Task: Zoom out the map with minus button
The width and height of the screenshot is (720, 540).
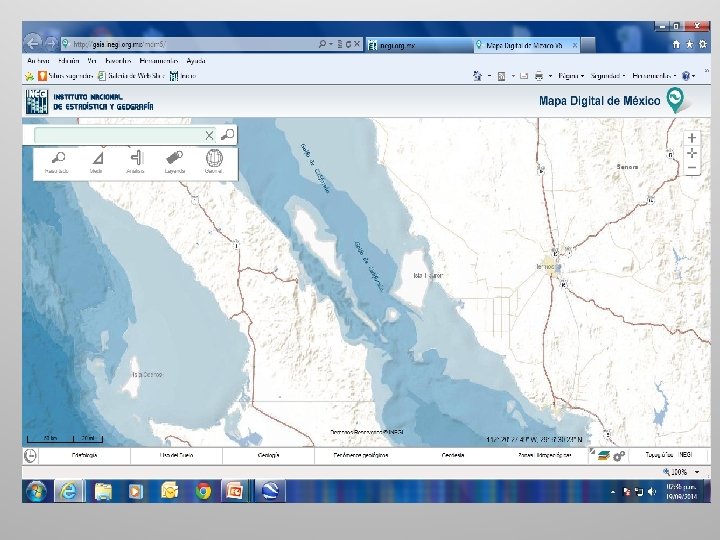Action: (x=692, y=168)
